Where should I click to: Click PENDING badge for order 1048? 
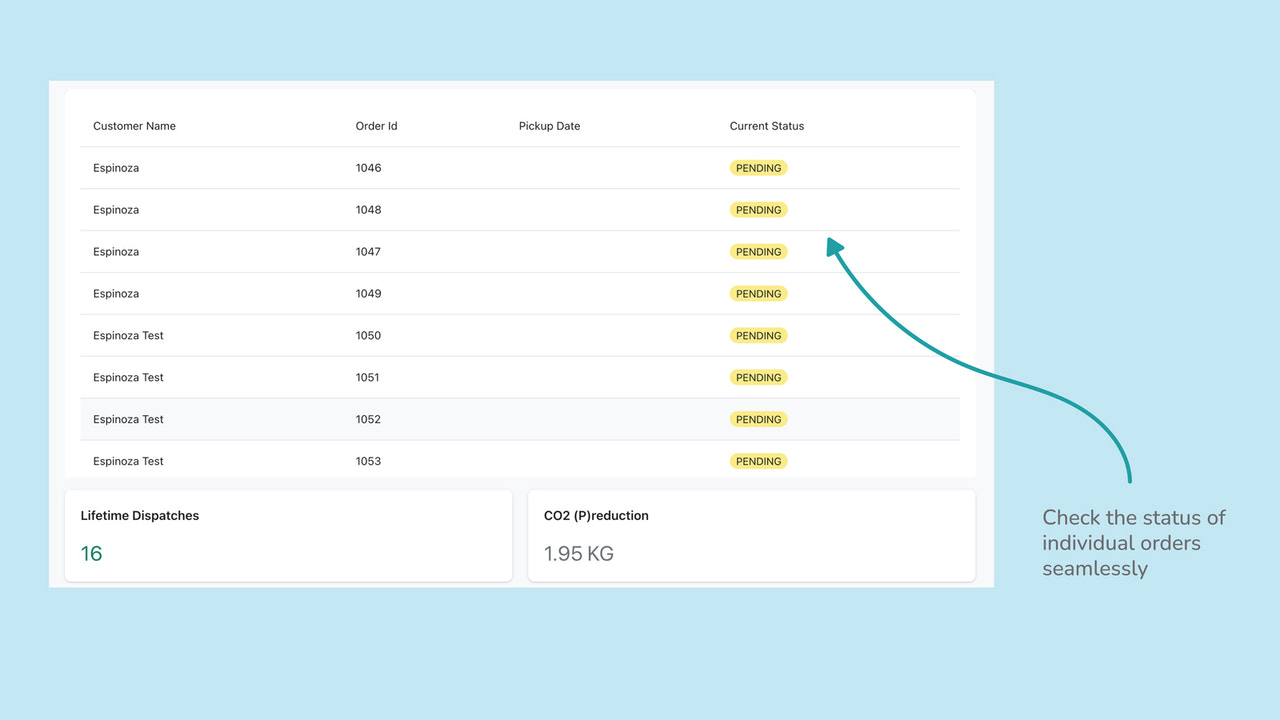(758, 210)
